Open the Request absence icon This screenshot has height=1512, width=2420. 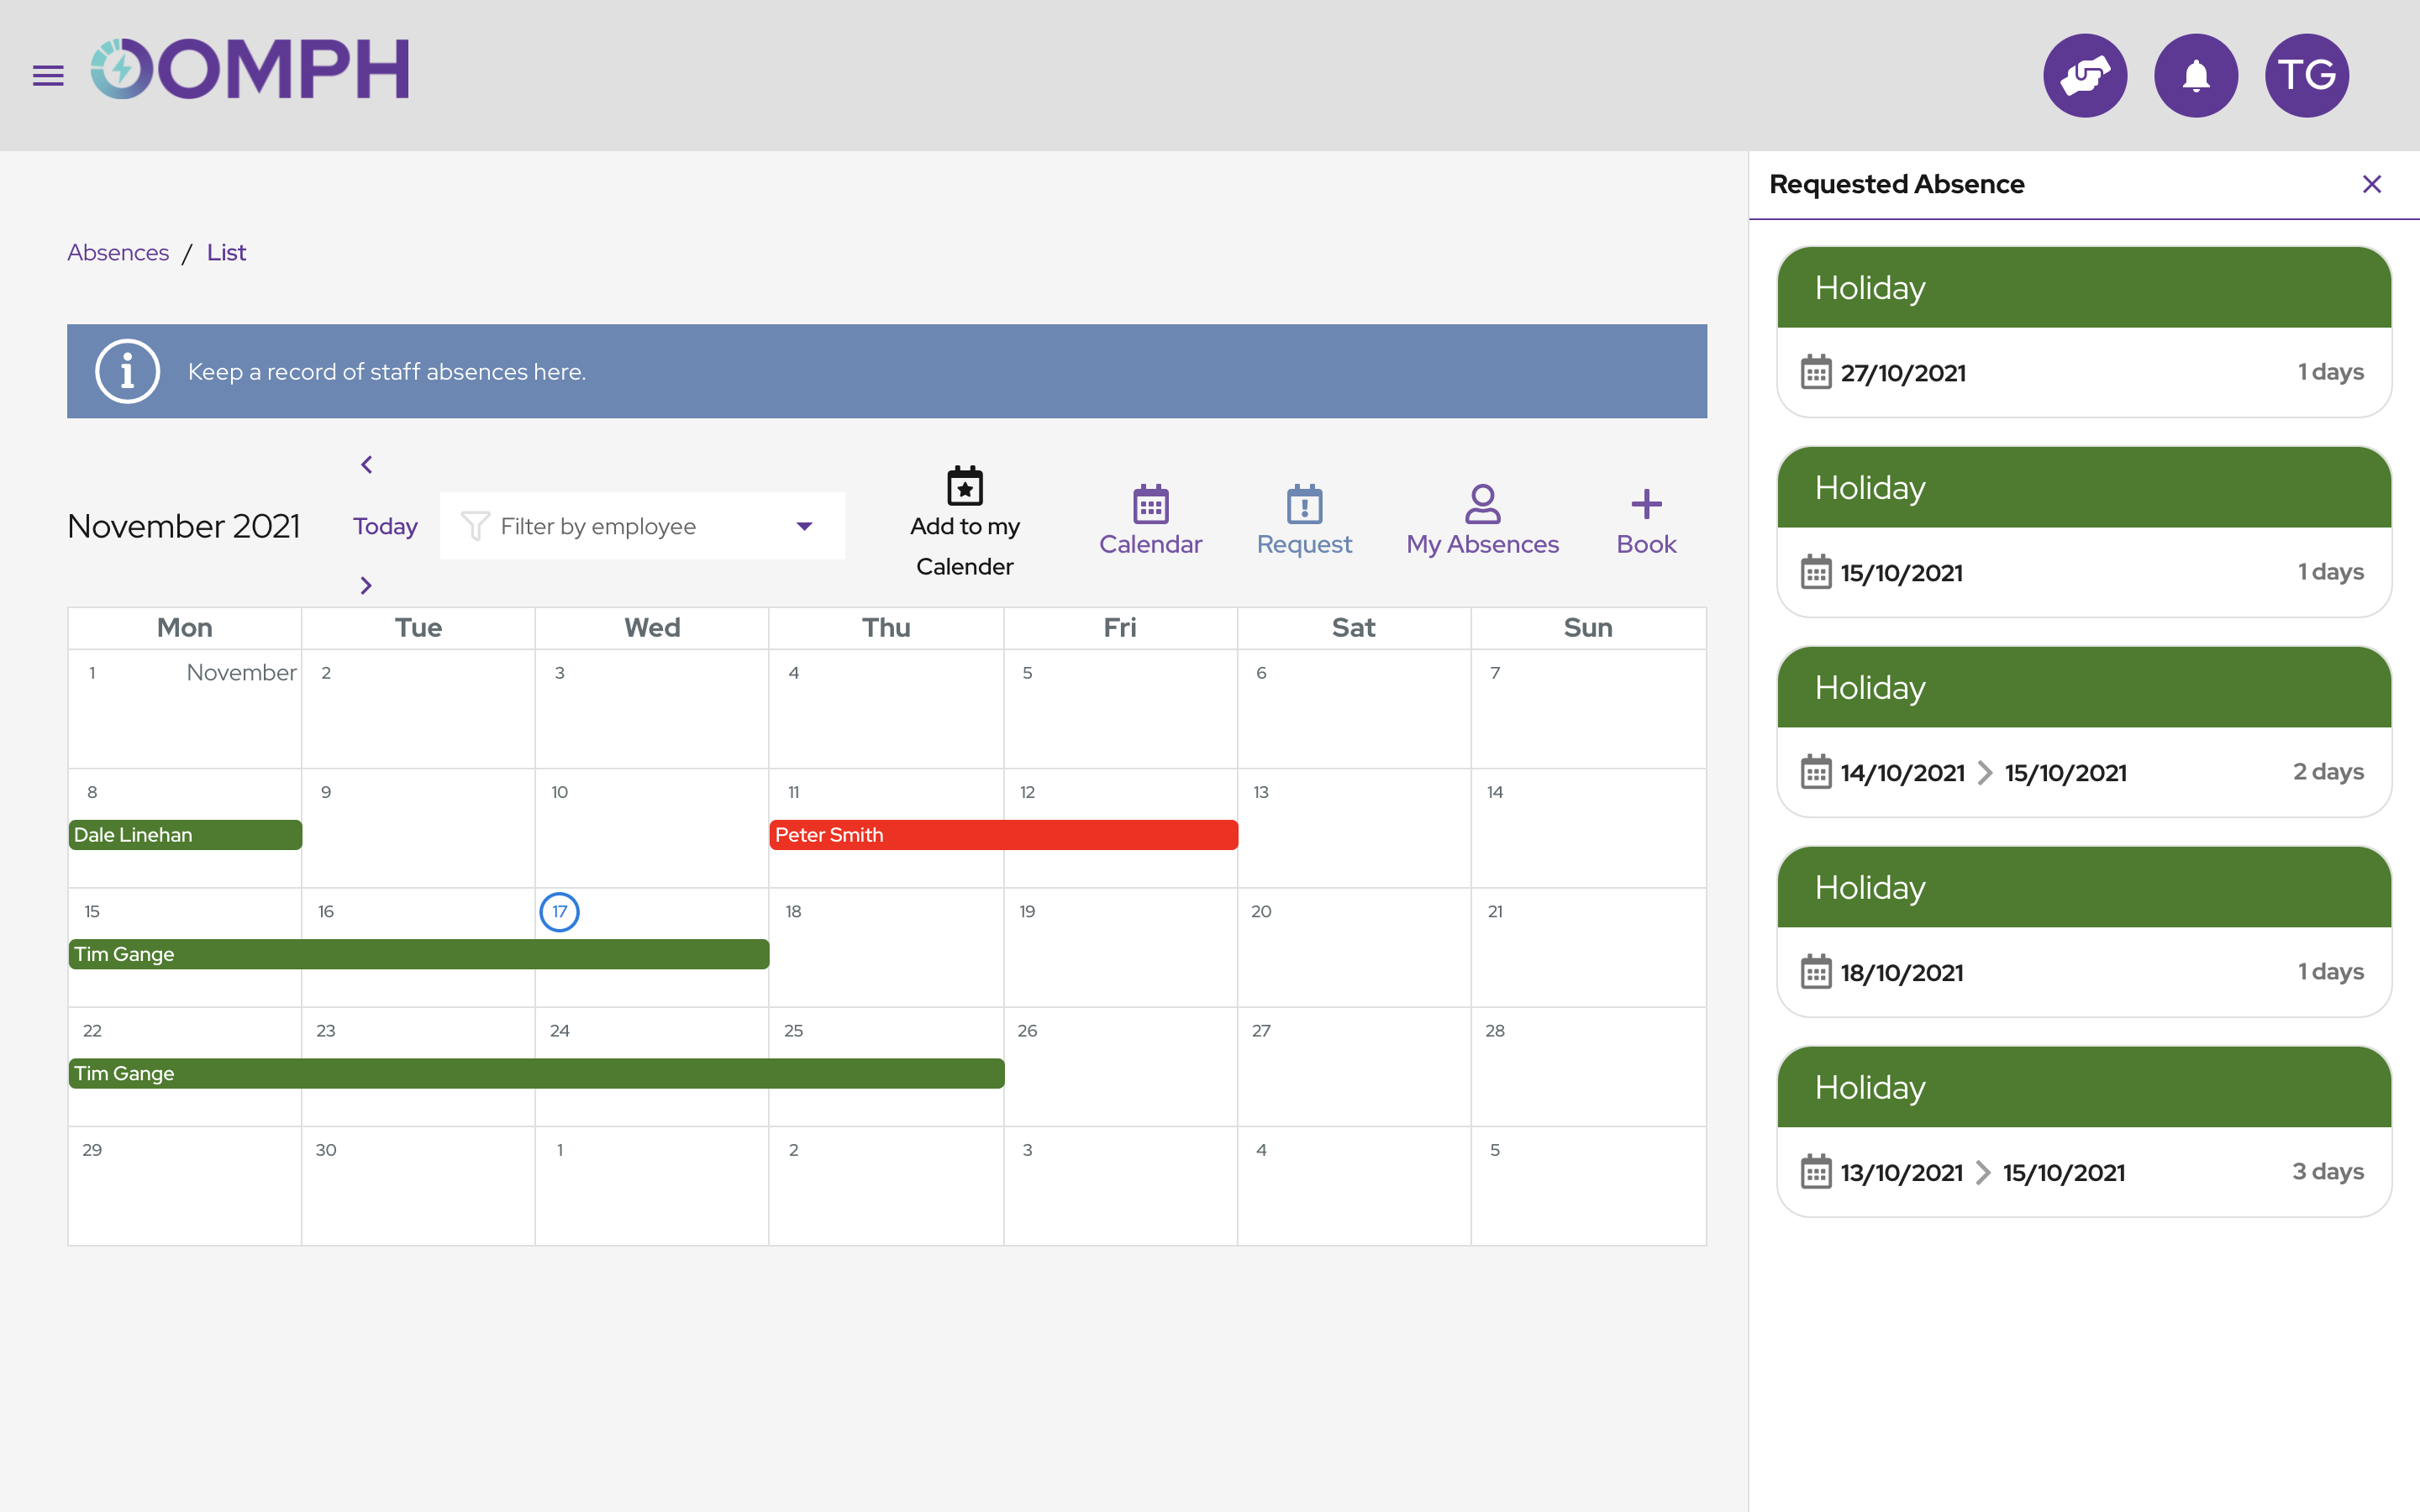click(x=1304, y=504)
